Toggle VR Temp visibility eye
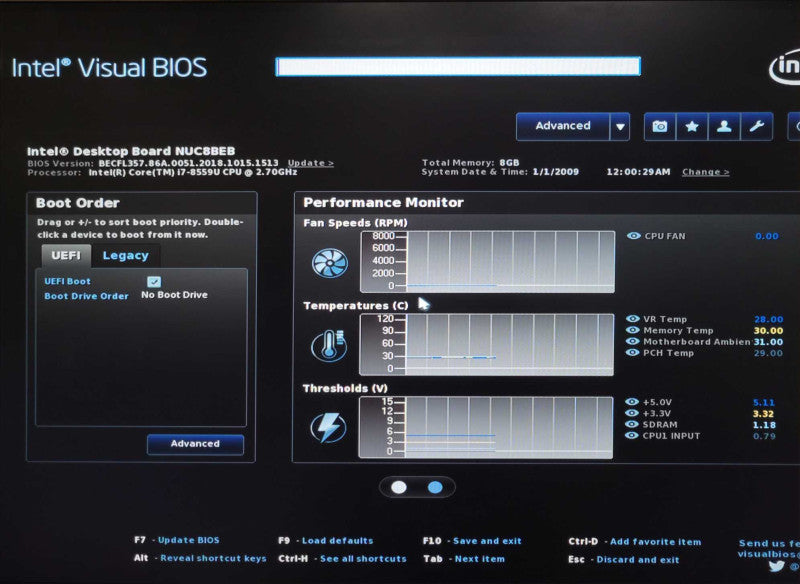800x584 pixels. pos(633,319)
